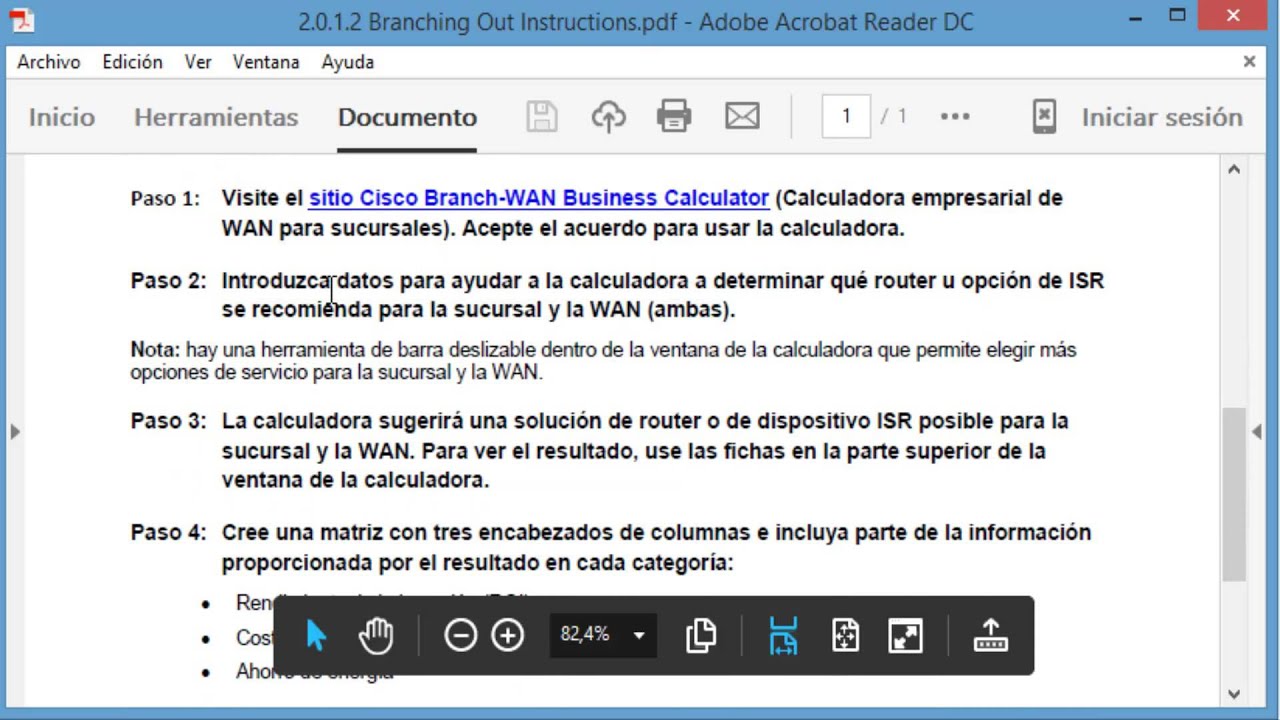
Task: Zoom in with the plus icon
Action: 508,635
